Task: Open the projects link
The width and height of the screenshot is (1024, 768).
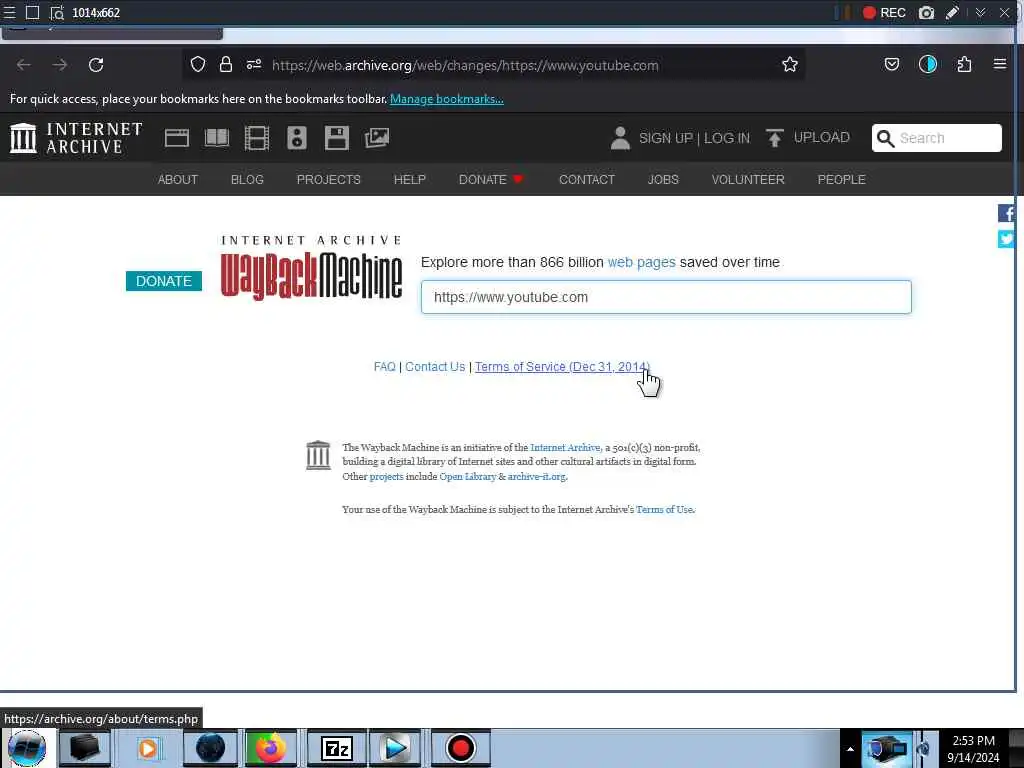Action: [x=387, y=476]
